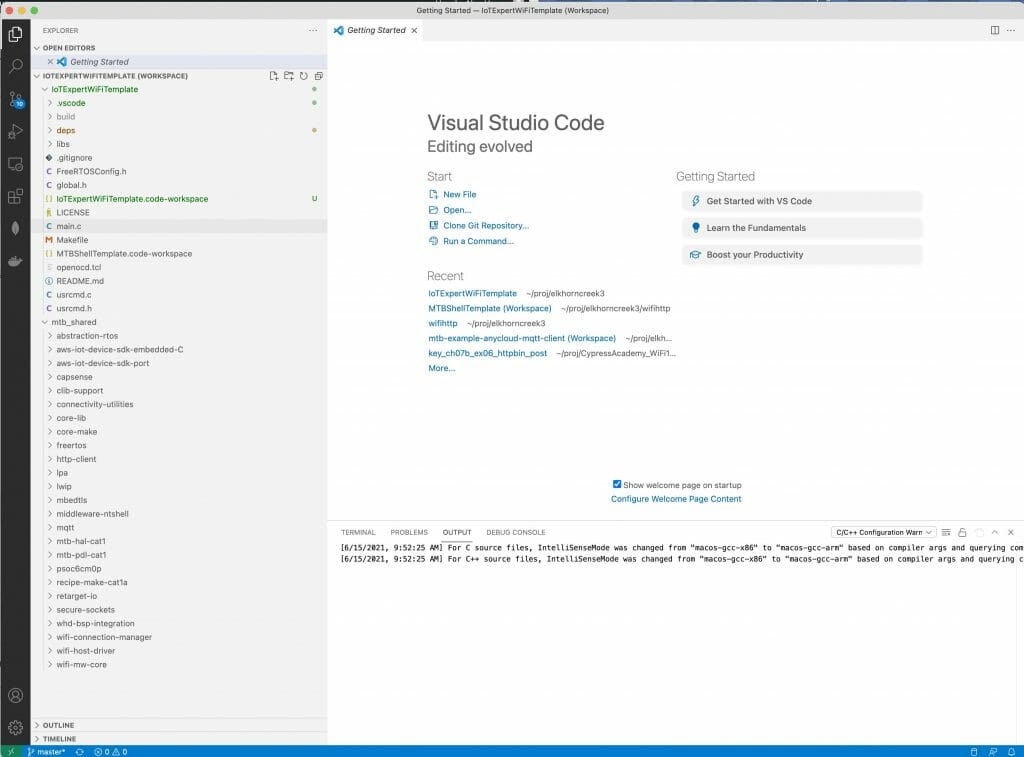This screenshot has height=757, width=1024.
Task: Select the Output panel tab
Action: coord(456,532)
